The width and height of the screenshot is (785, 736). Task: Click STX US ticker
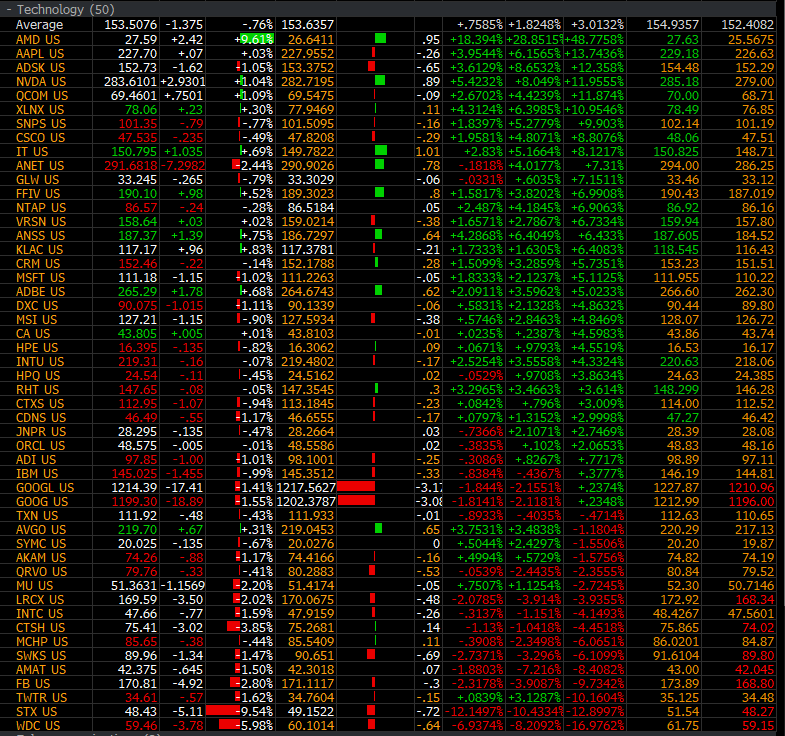coord(37,712)
